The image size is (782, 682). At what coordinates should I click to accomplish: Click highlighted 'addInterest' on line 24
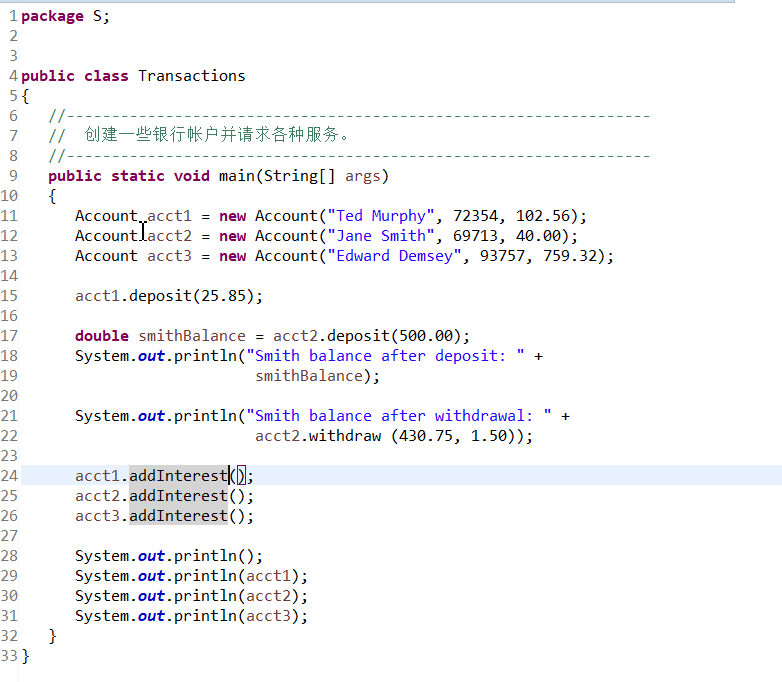179,475
